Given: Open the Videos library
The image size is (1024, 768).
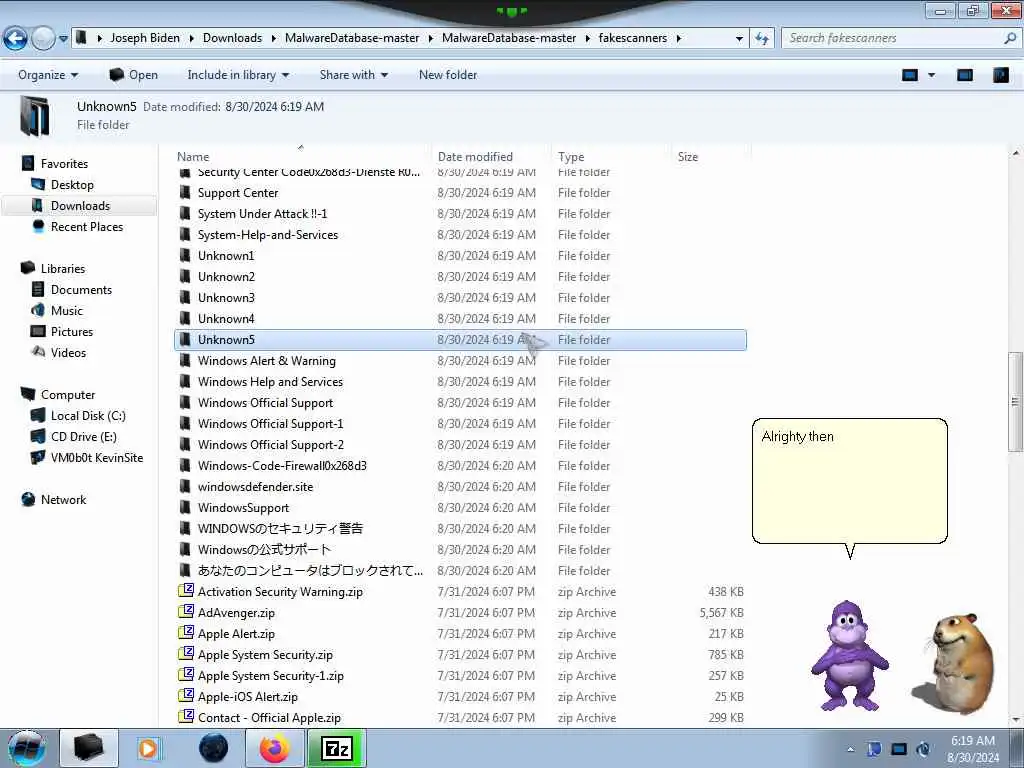Looking at the screenshot, I should 68,353.
